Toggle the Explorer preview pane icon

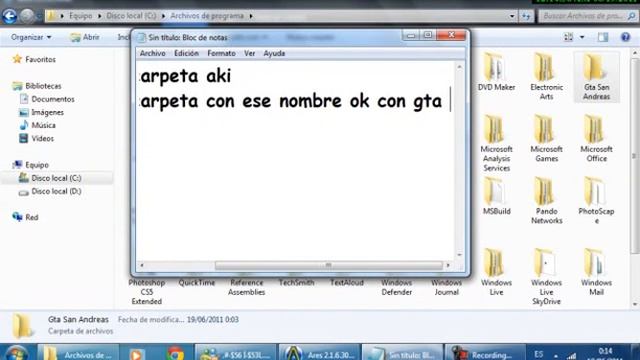tap(603, 37)
